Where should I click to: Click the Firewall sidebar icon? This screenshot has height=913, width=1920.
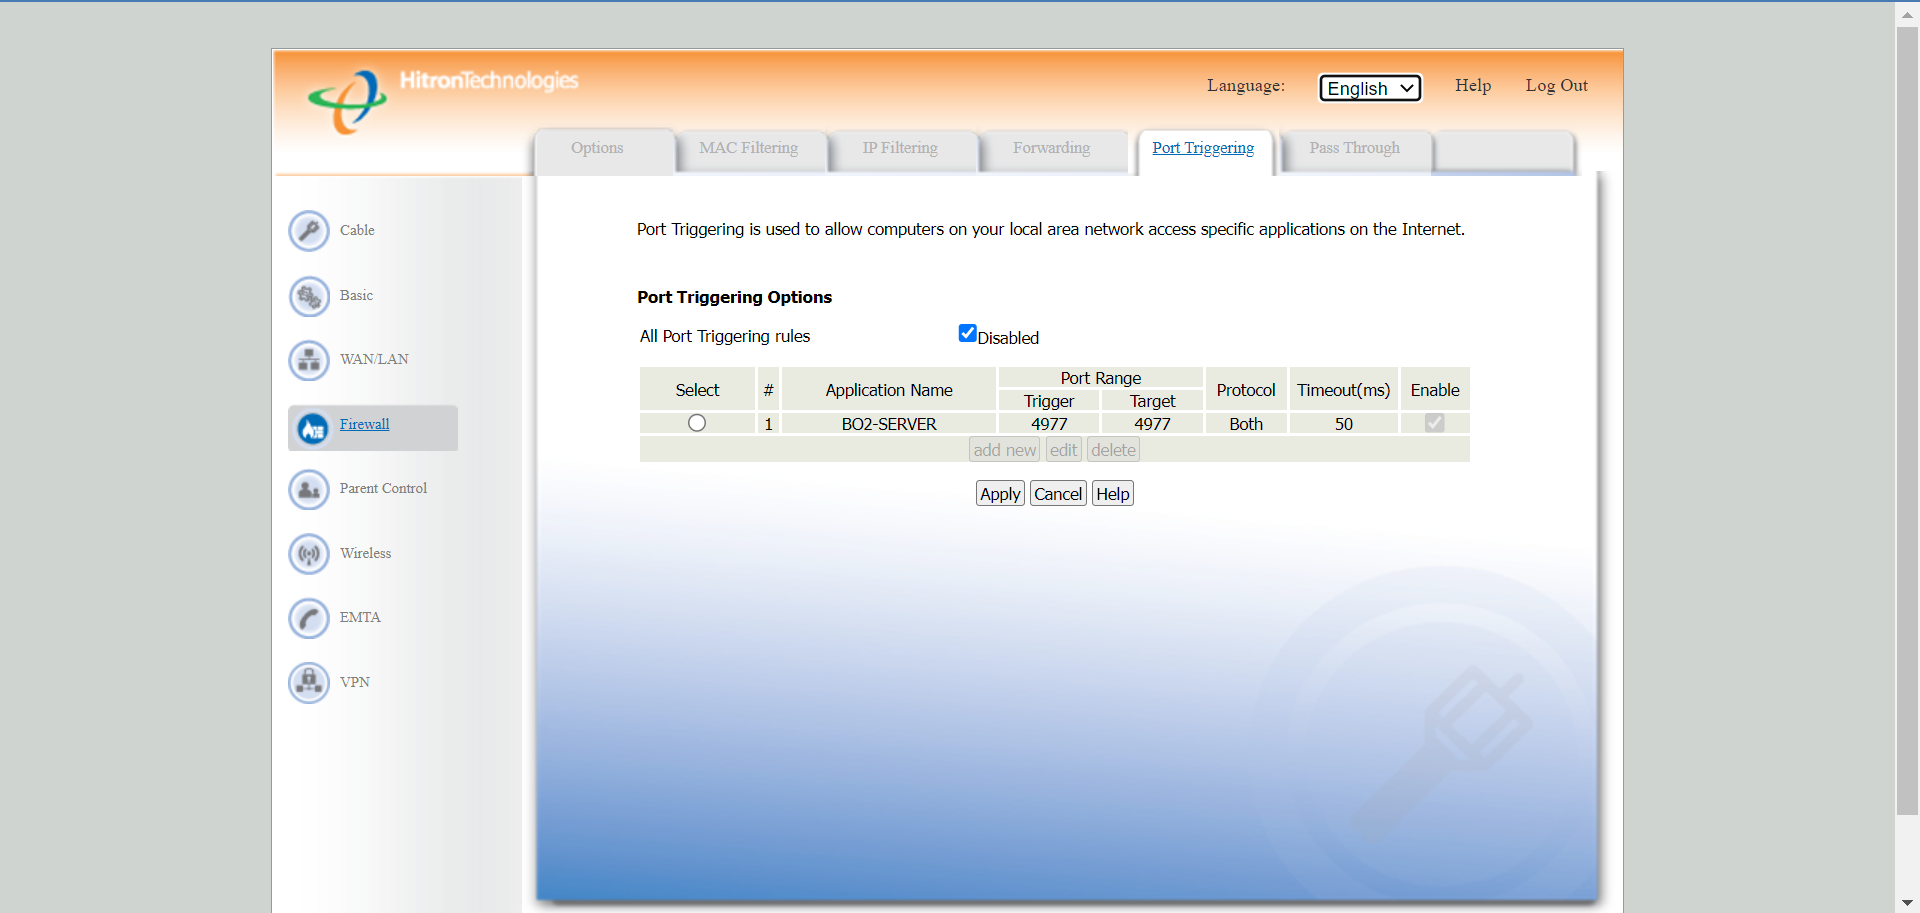click(x=313, y=429)
